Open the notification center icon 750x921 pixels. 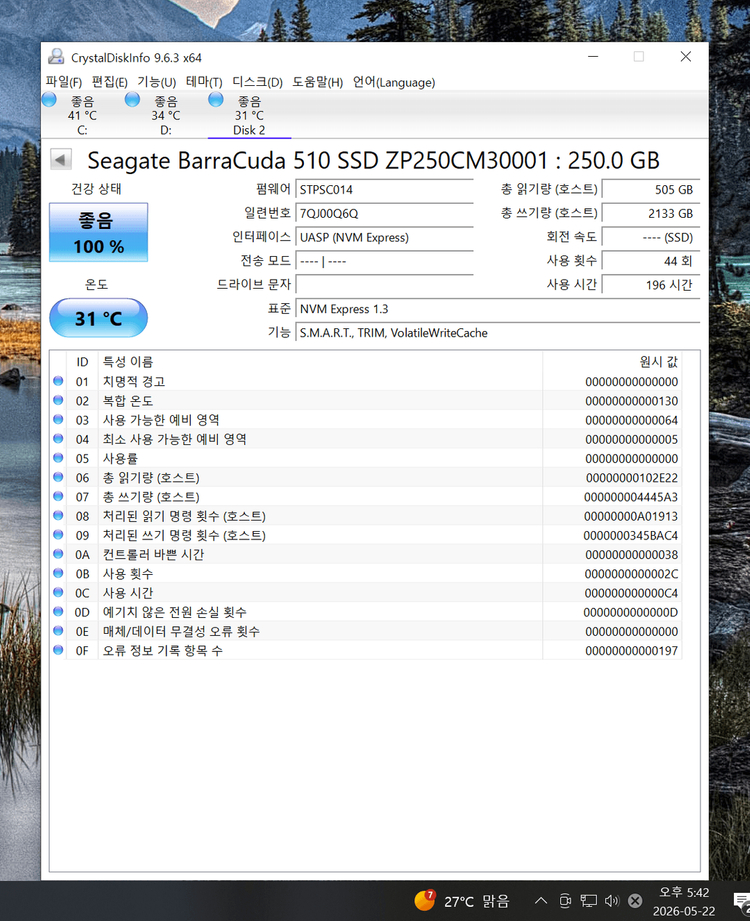(742, 901)
